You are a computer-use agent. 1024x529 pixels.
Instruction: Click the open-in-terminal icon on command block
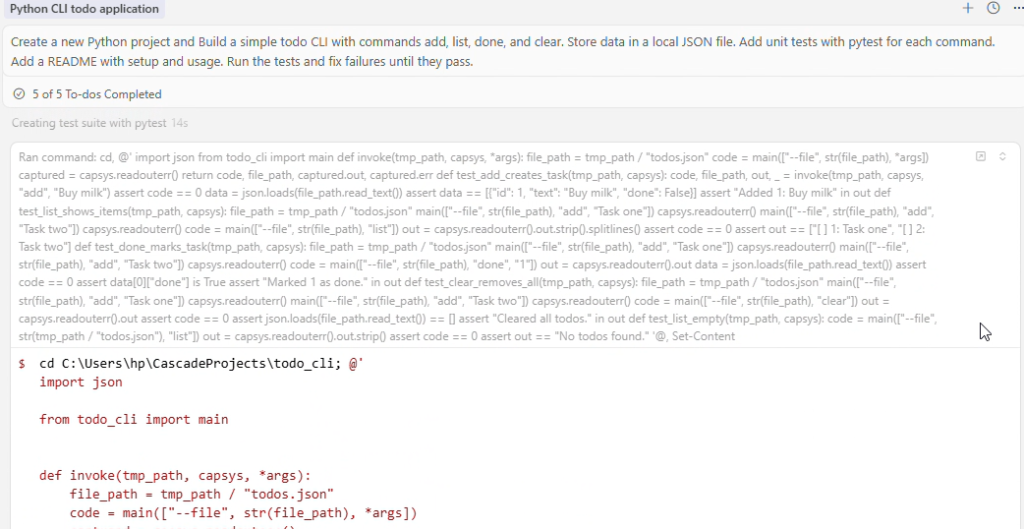(x=981, y=156)
